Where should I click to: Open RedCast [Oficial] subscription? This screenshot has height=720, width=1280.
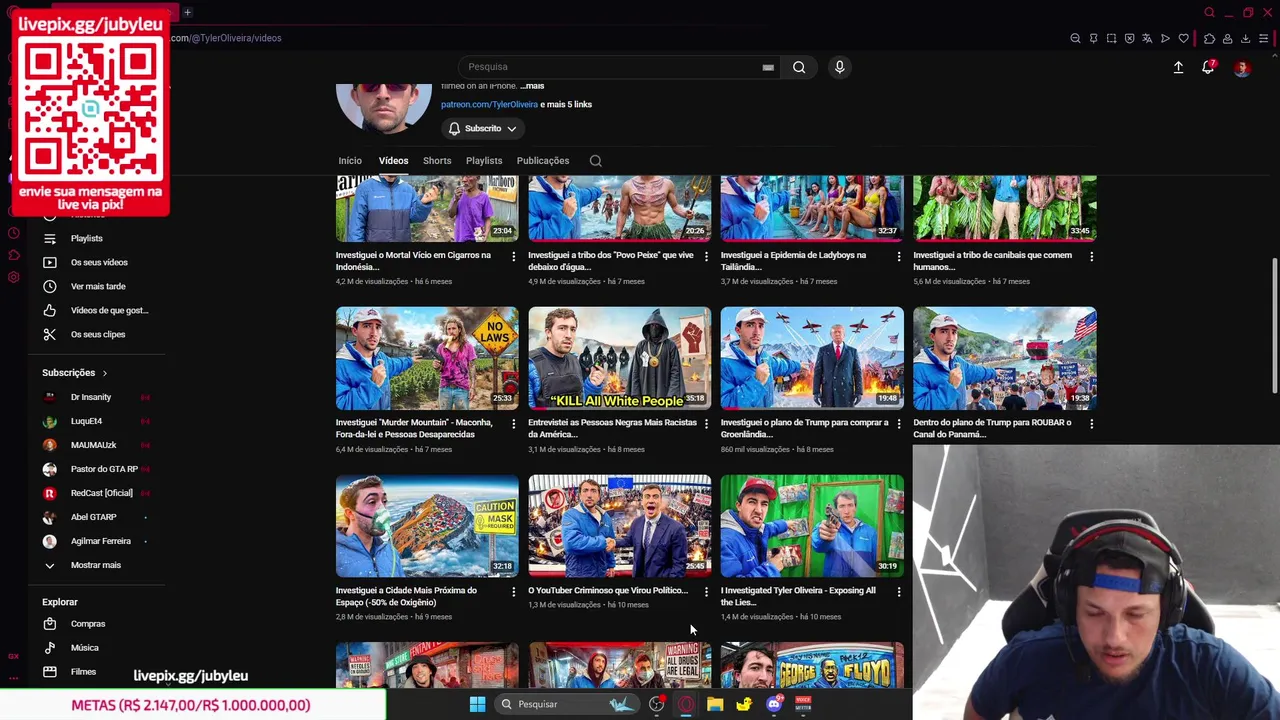pyautogui.click(x=101, y=493)
